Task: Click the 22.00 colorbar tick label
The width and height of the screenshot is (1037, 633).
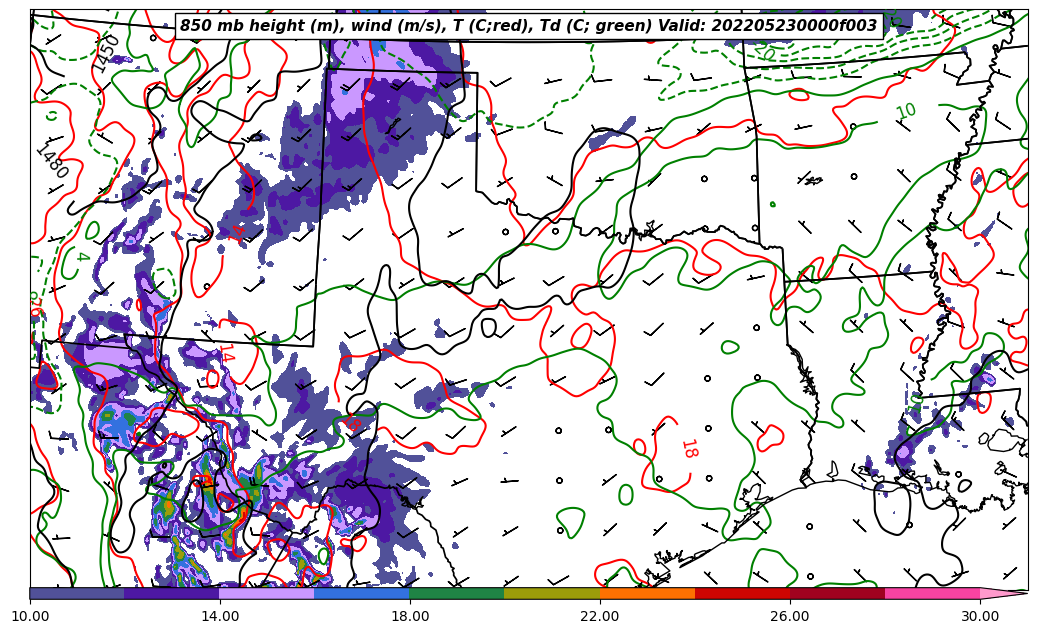Action: (600, 616)
